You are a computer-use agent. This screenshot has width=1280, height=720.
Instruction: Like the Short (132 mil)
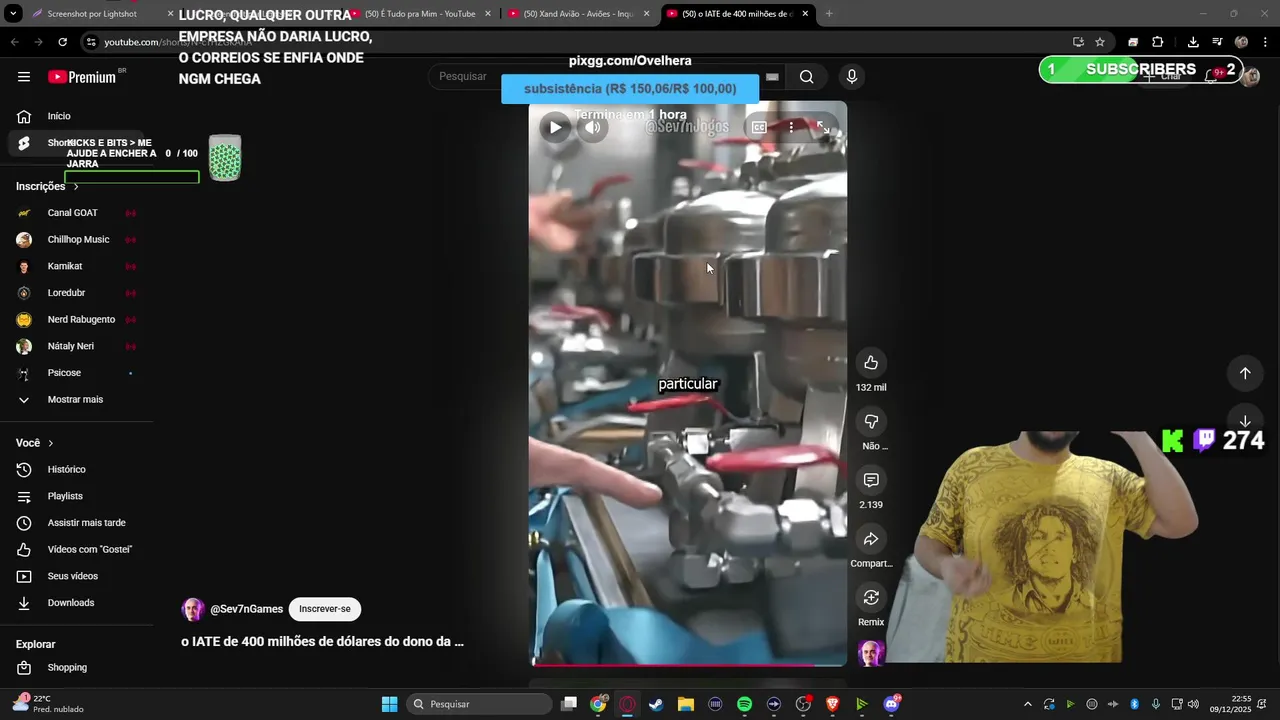[x=871, y=363]
